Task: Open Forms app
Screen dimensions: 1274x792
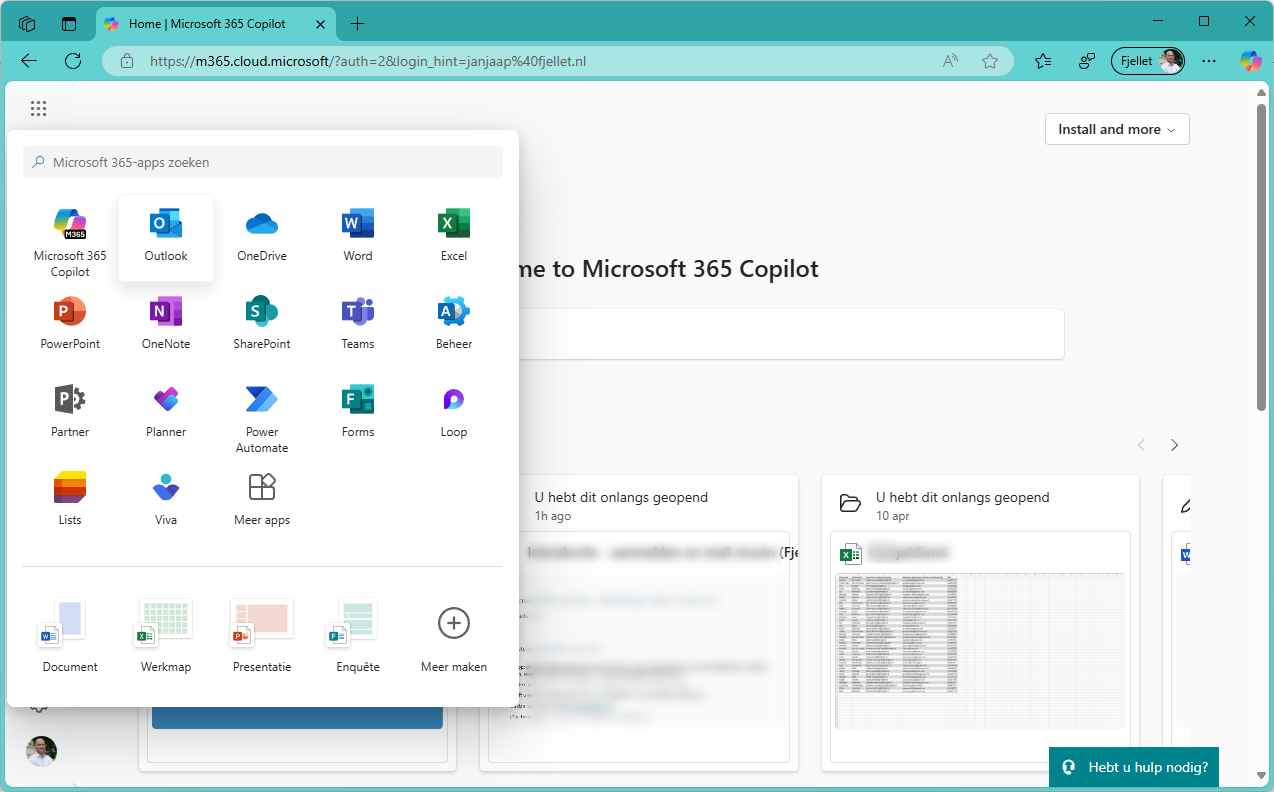Action: (x=358, y=412)
